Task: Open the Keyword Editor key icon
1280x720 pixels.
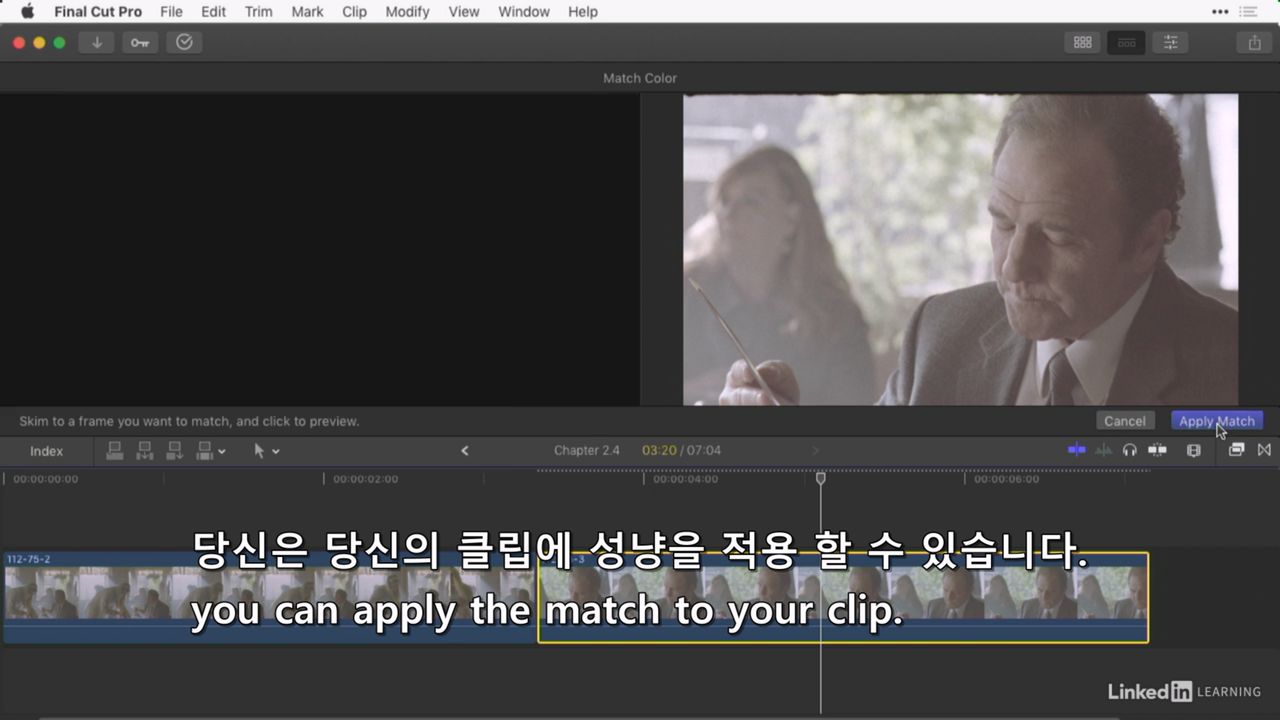Action: pyautogui.click(x=140, y=42)
